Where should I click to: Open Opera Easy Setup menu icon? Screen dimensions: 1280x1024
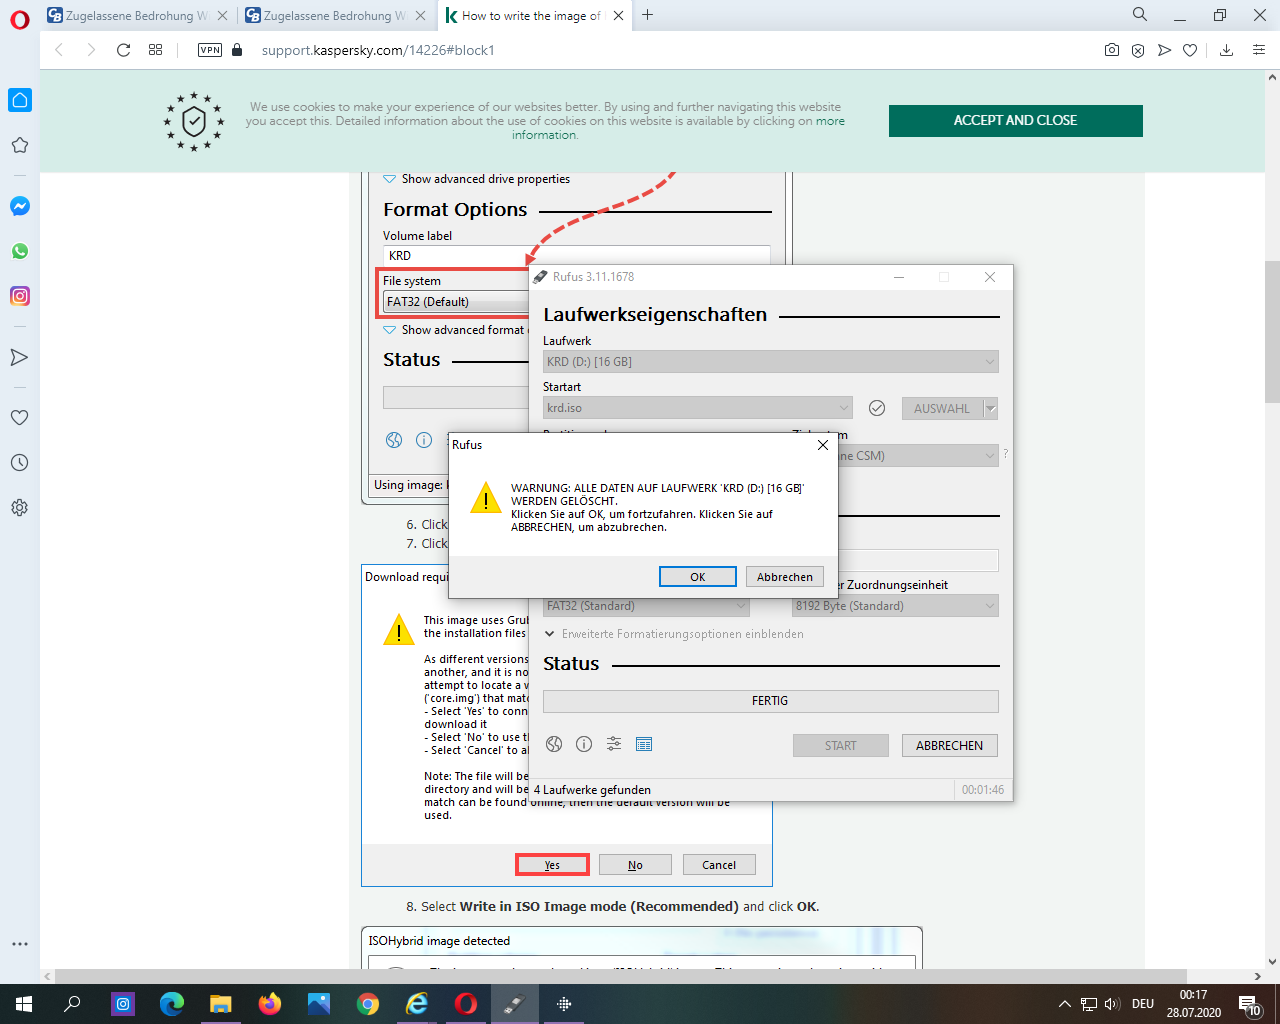1259,50
